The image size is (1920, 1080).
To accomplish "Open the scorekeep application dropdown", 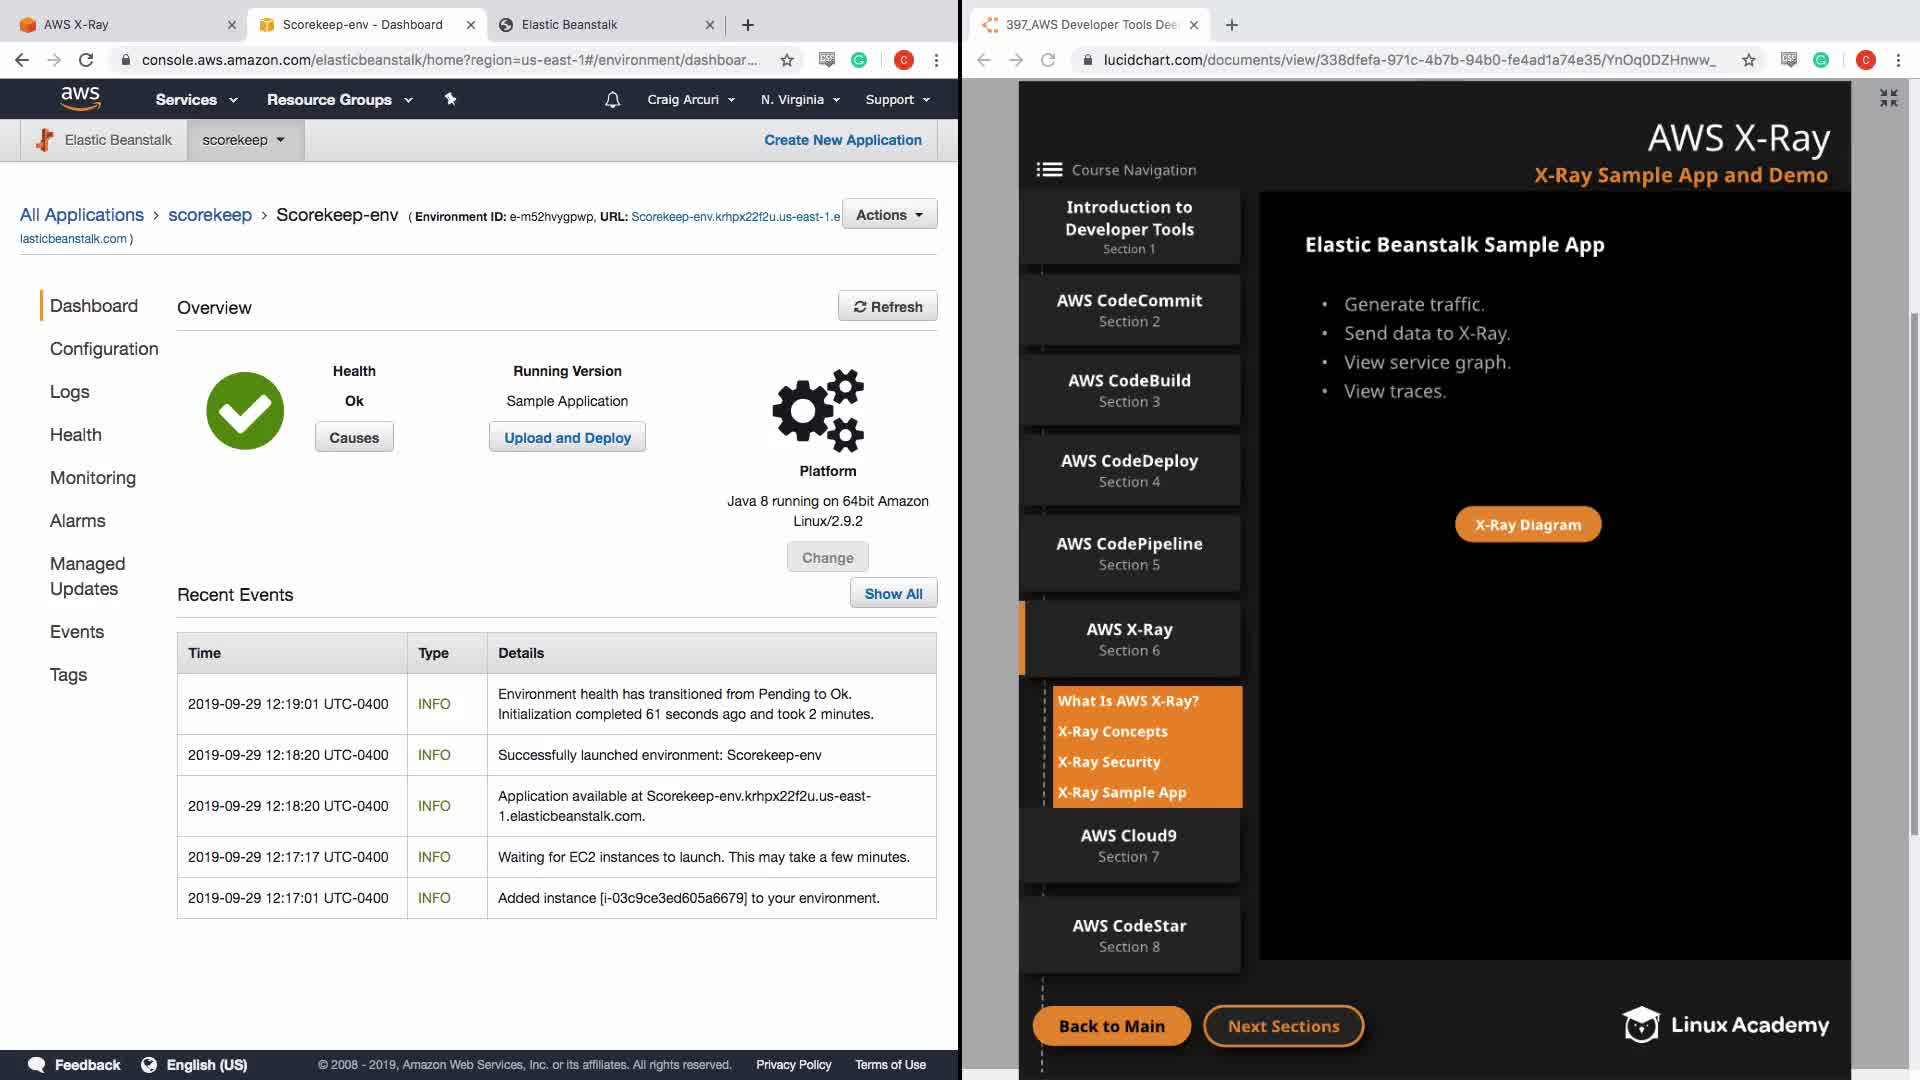I will pos(244,140).
